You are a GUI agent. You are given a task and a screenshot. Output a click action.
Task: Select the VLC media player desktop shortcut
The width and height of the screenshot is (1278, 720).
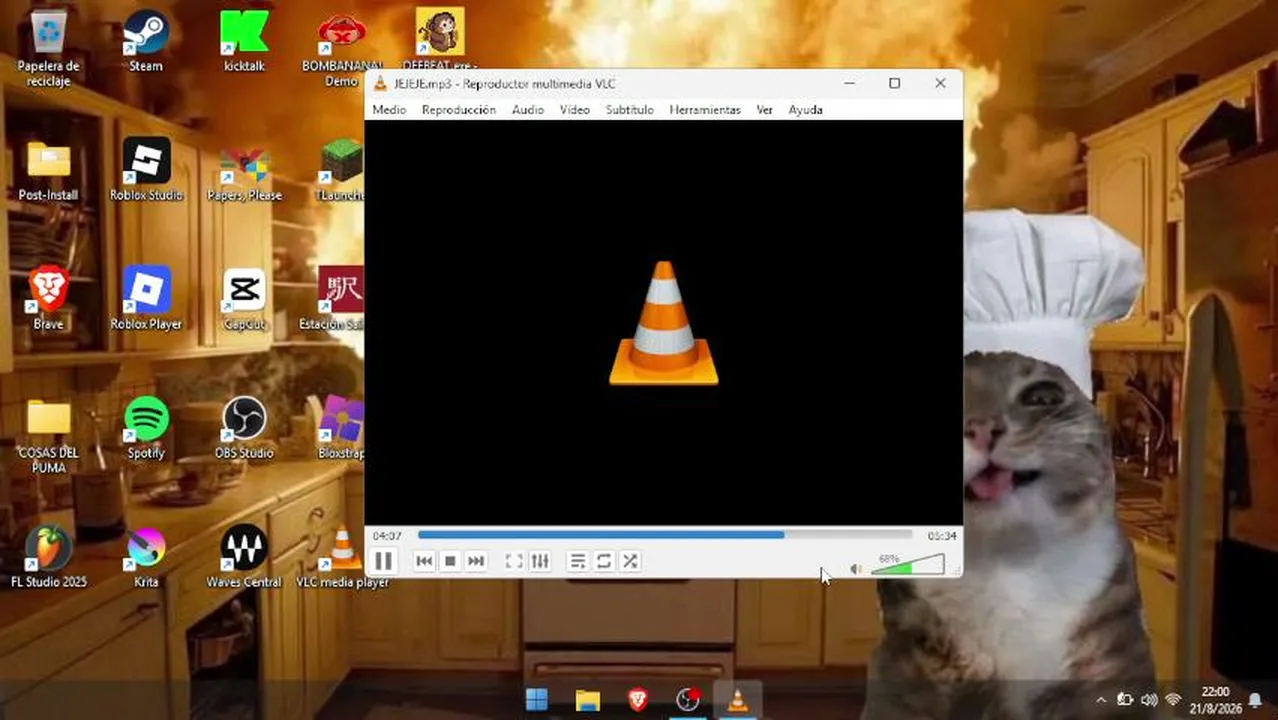[342, 558]
